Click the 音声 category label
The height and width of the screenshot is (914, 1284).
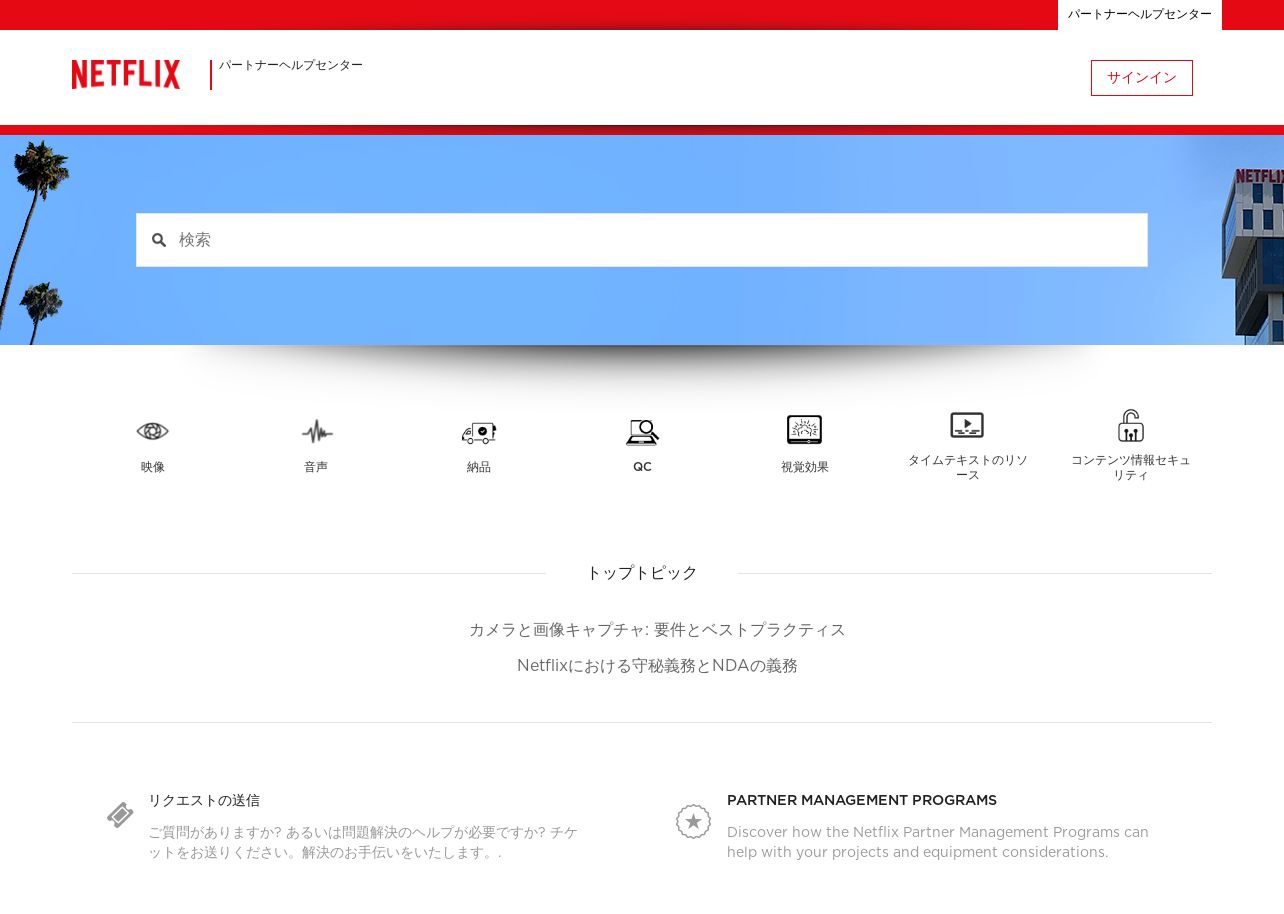tap(316, 467)
